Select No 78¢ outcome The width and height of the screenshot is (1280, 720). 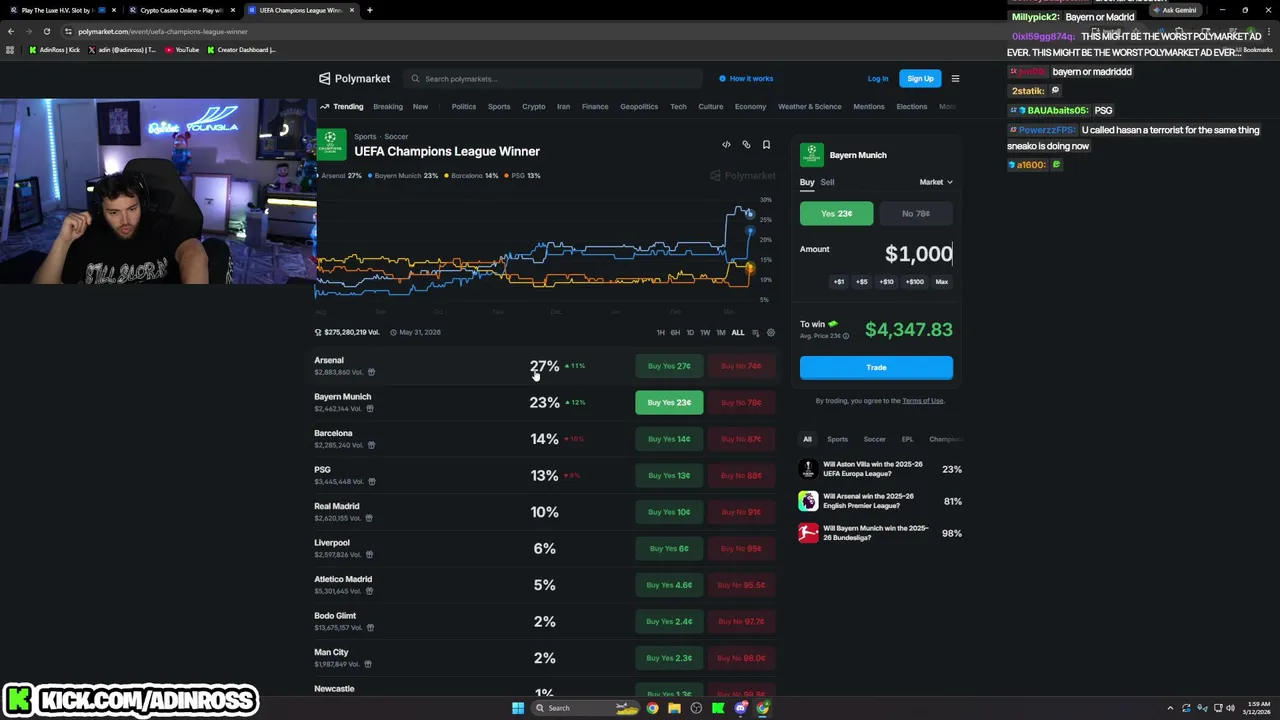tap(916, 213)
